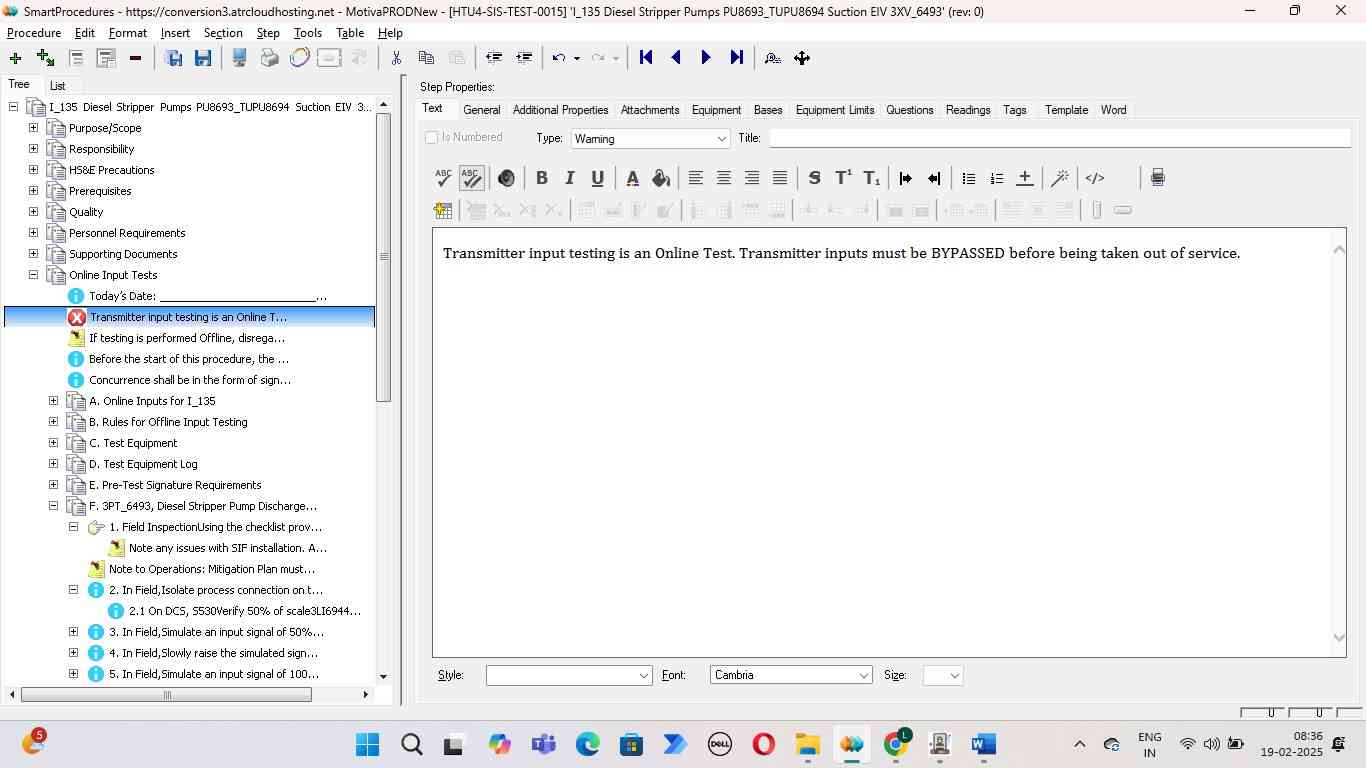Click the tree panel horizontal scrollbar
Image resolution: width=1366 pixels, height=768 pixels.
click(x=166, y=694)
